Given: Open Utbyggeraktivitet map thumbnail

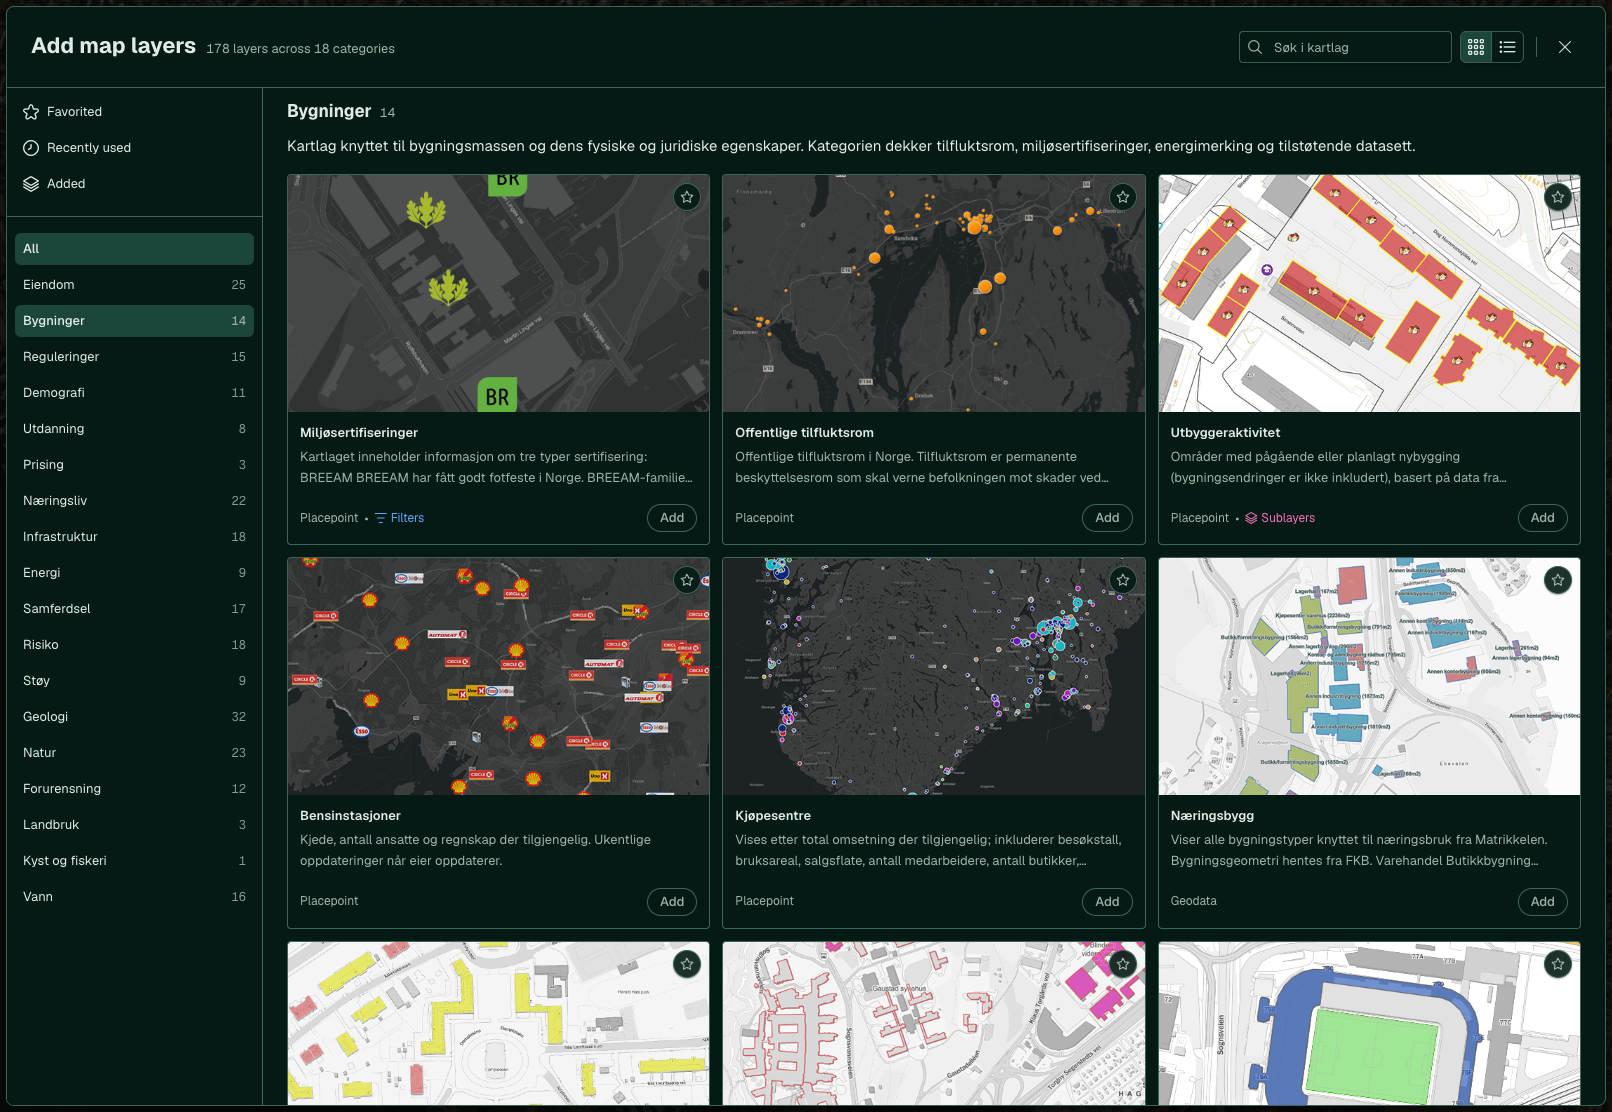Looking at the screenshot, I should tap(1369, 294).
